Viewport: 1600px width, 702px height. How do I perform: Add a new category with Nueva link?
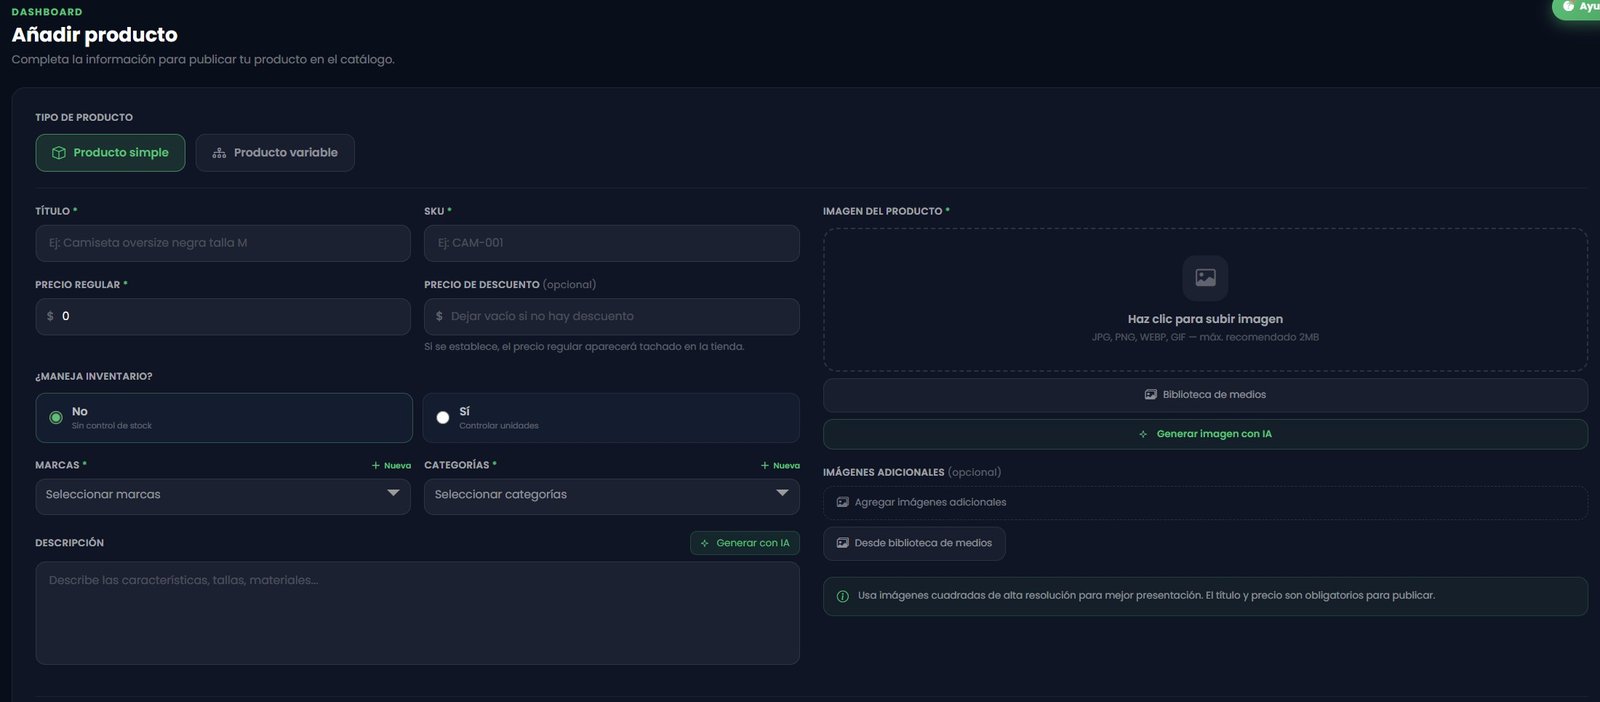pyautogui.click(x=780, y=465)
